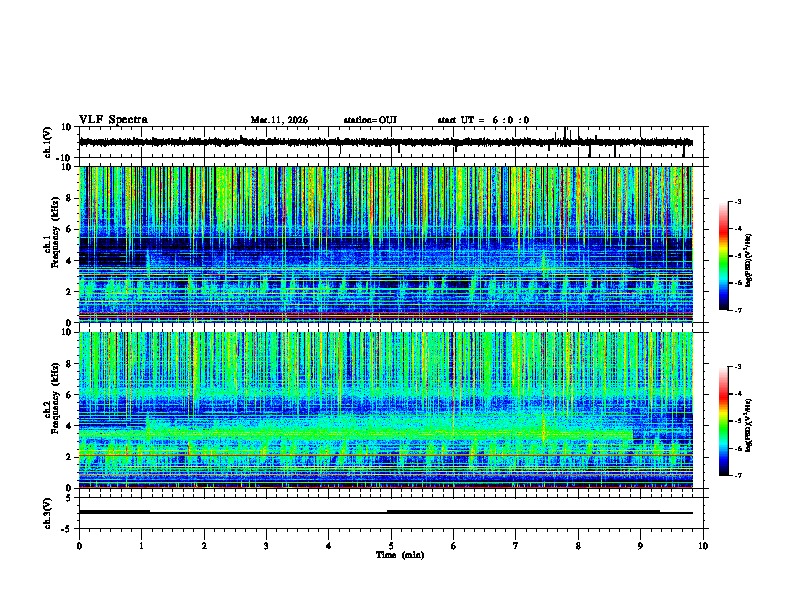Click time axis tick label "2"

(204, 546)
